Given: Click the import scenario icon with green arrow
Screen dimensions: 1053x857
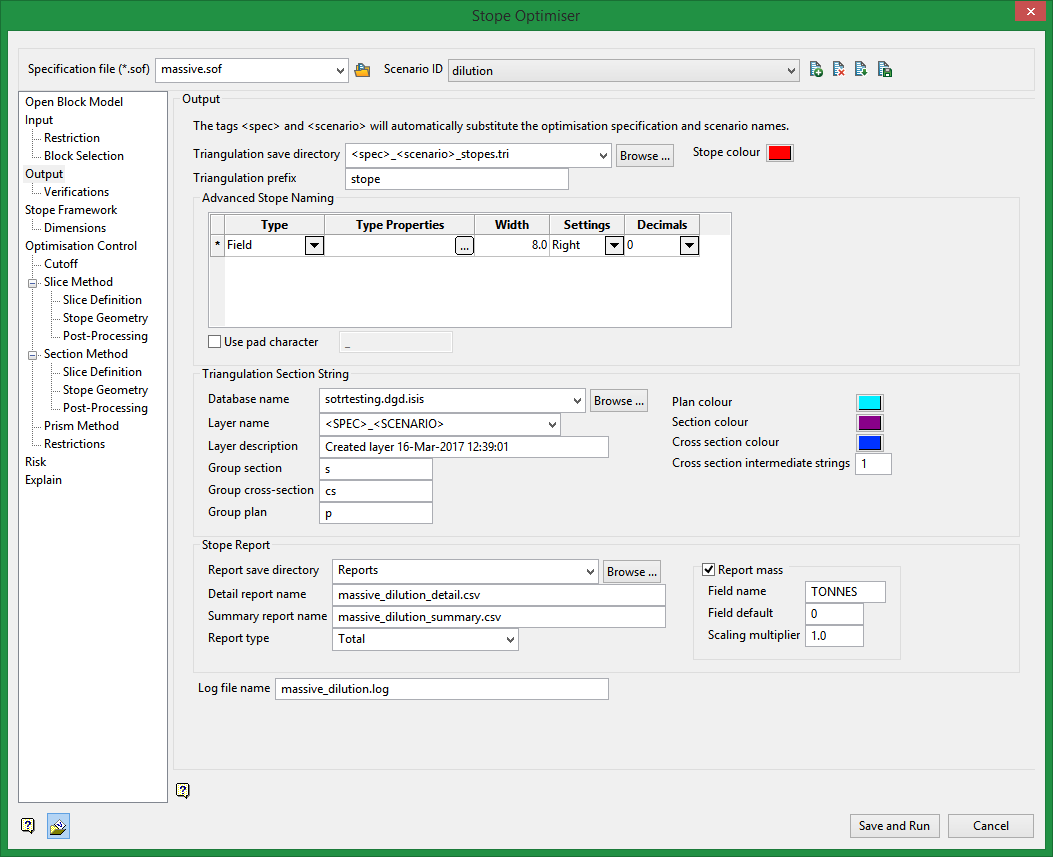Looking at the screenshot, I should tap(861, 70).
